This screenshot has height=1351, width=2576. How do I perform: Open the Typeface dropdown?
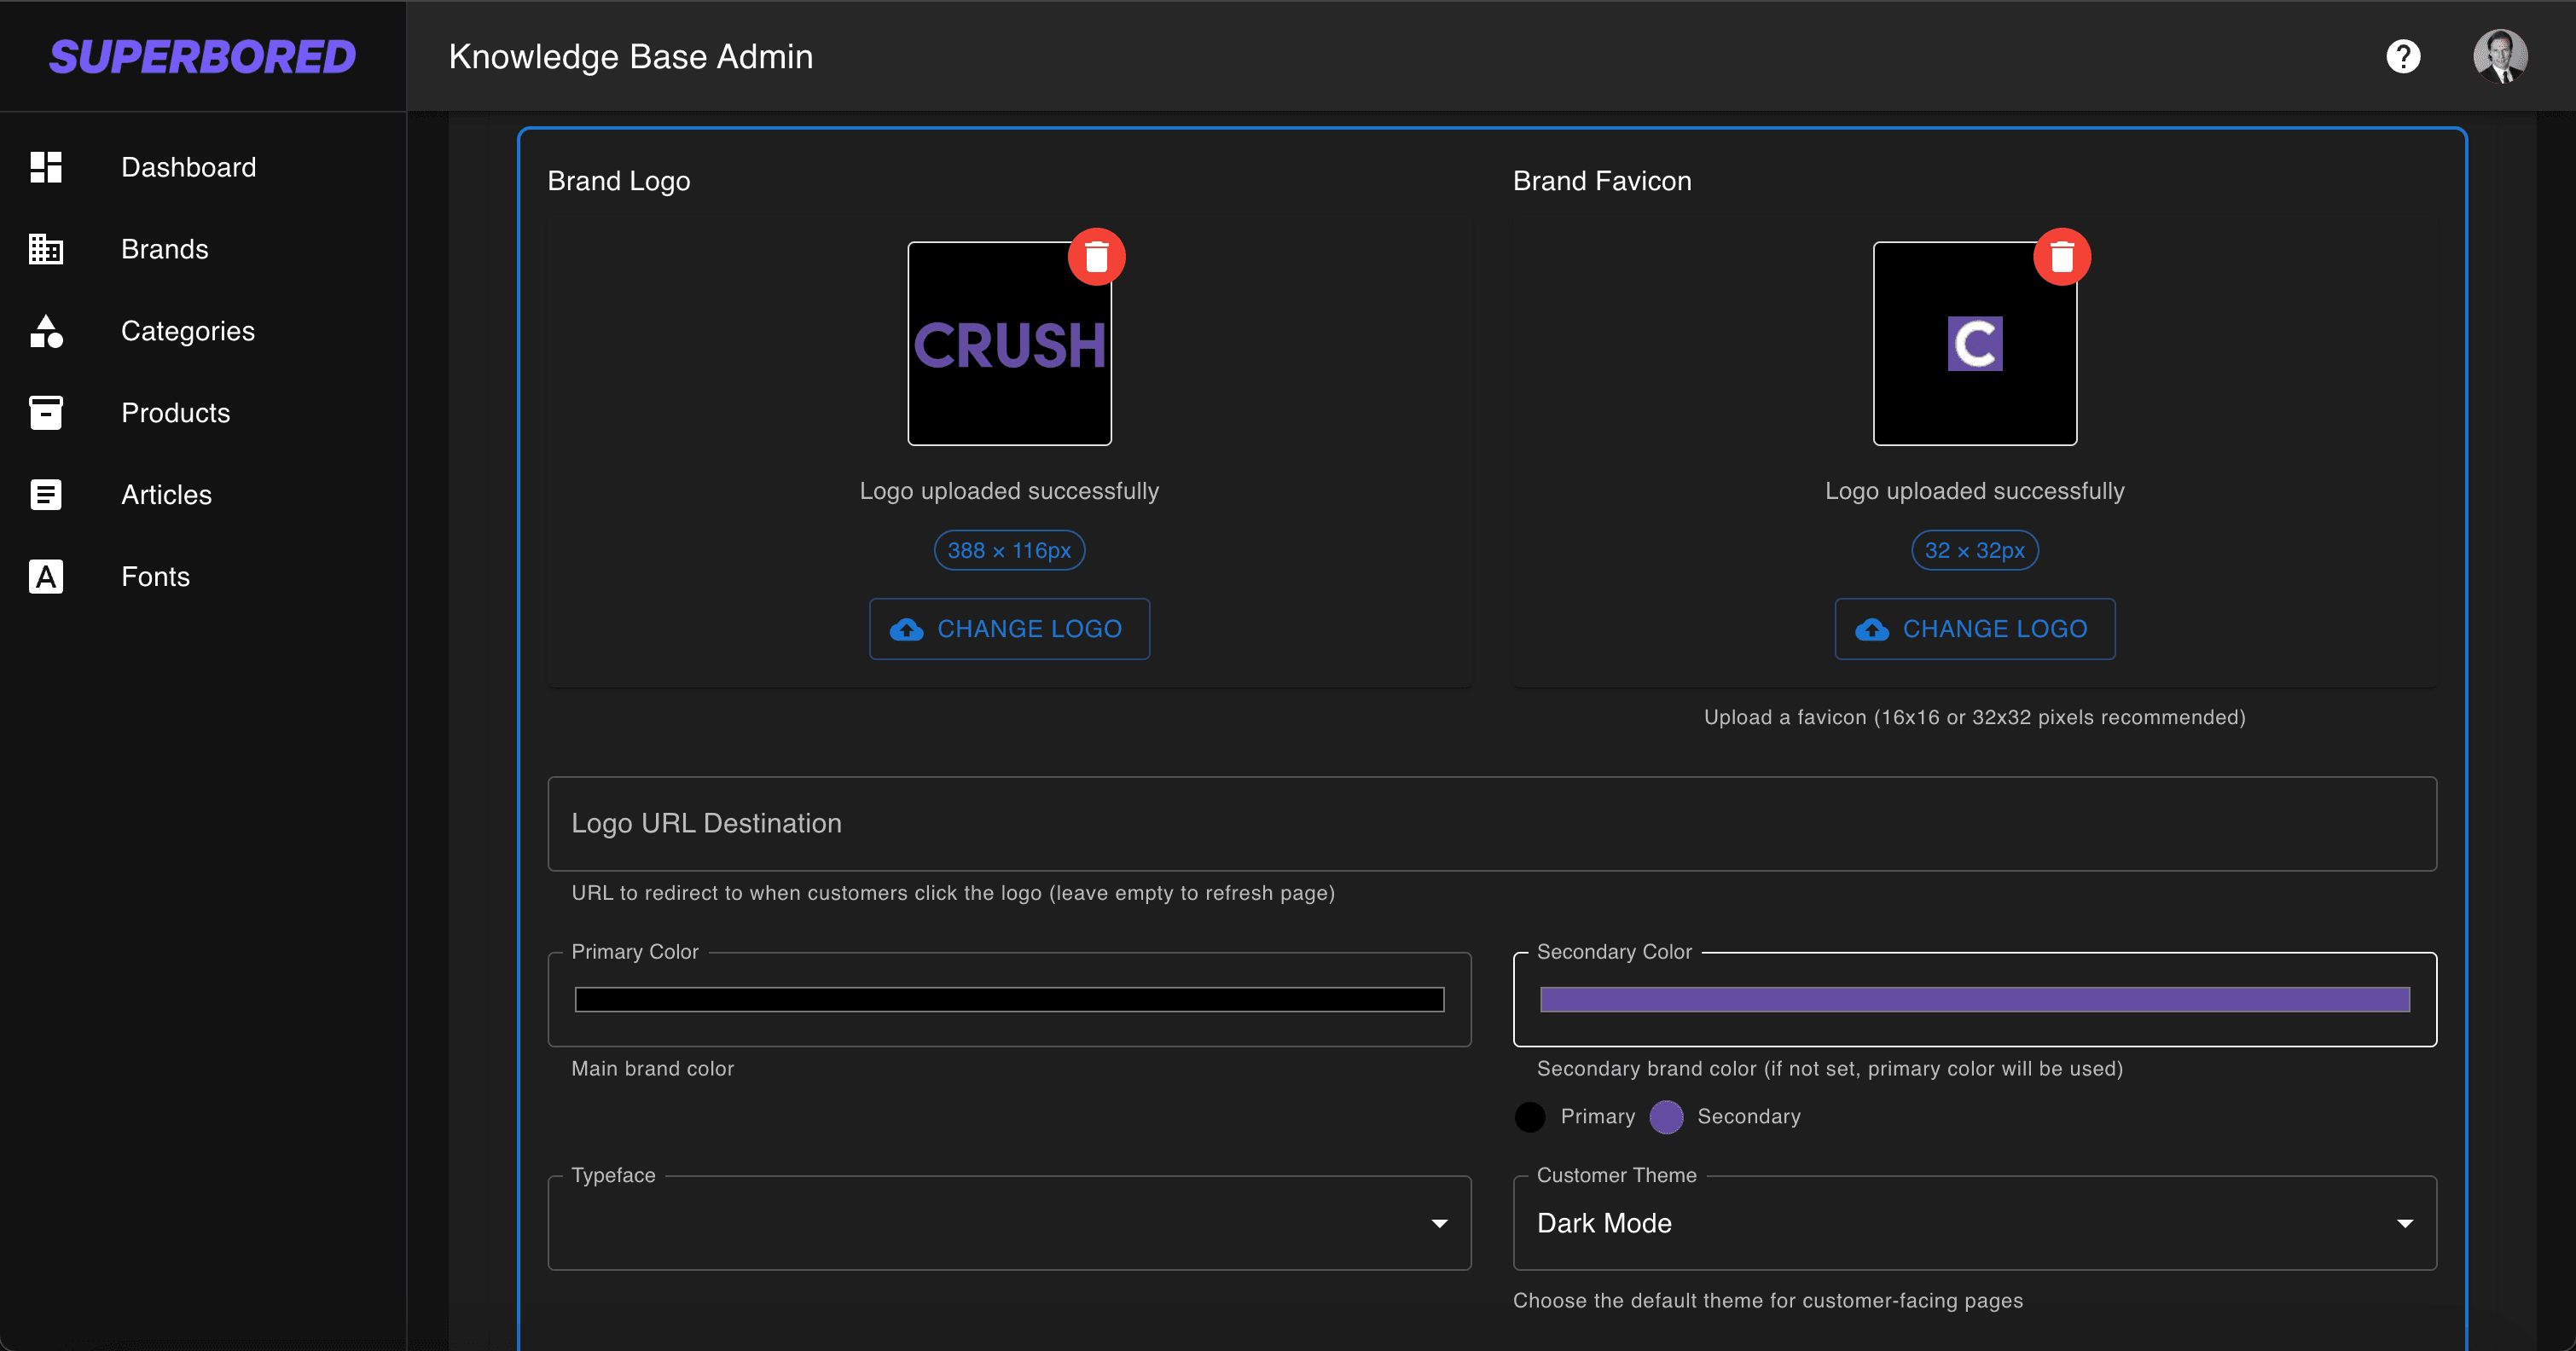pos(1438,1222)
